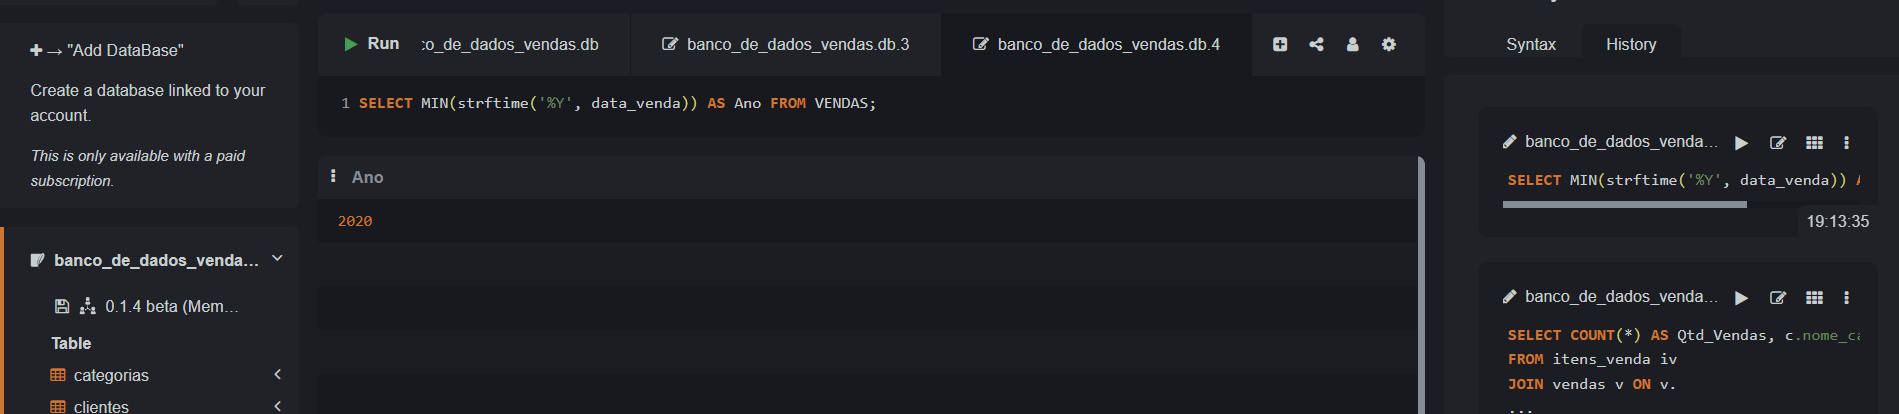Open the settings gear icon

1389,44
